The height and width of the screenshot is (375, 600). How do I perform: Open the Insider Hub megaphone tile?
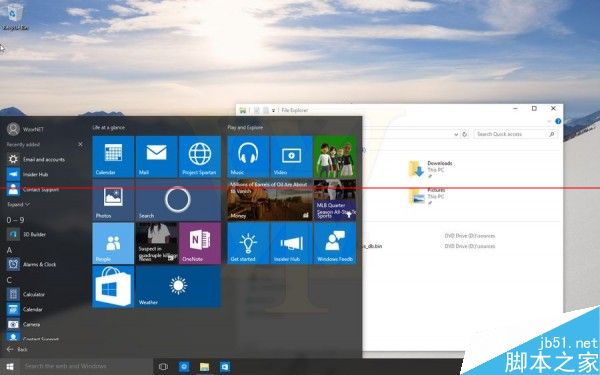click(291, 243)
